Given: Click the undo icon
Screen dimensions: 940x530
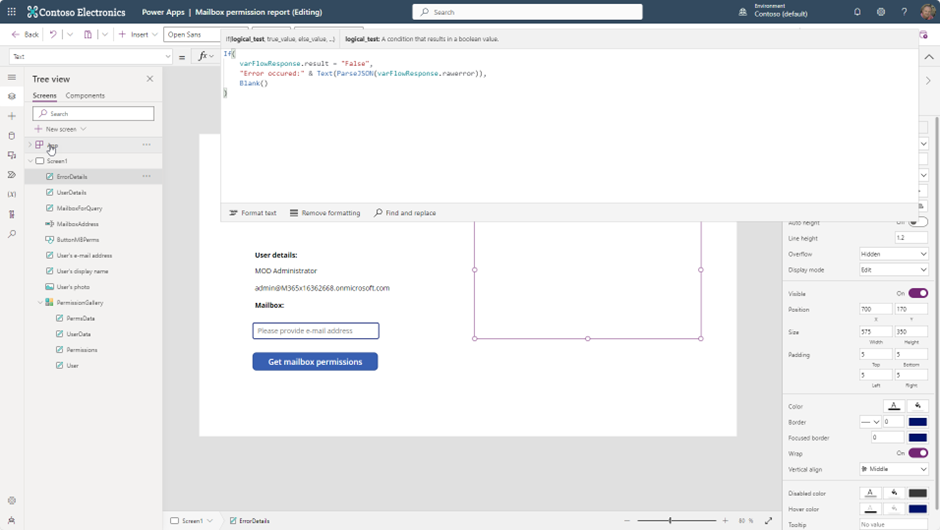Looking at the screenshot, I should click(53, 34).
